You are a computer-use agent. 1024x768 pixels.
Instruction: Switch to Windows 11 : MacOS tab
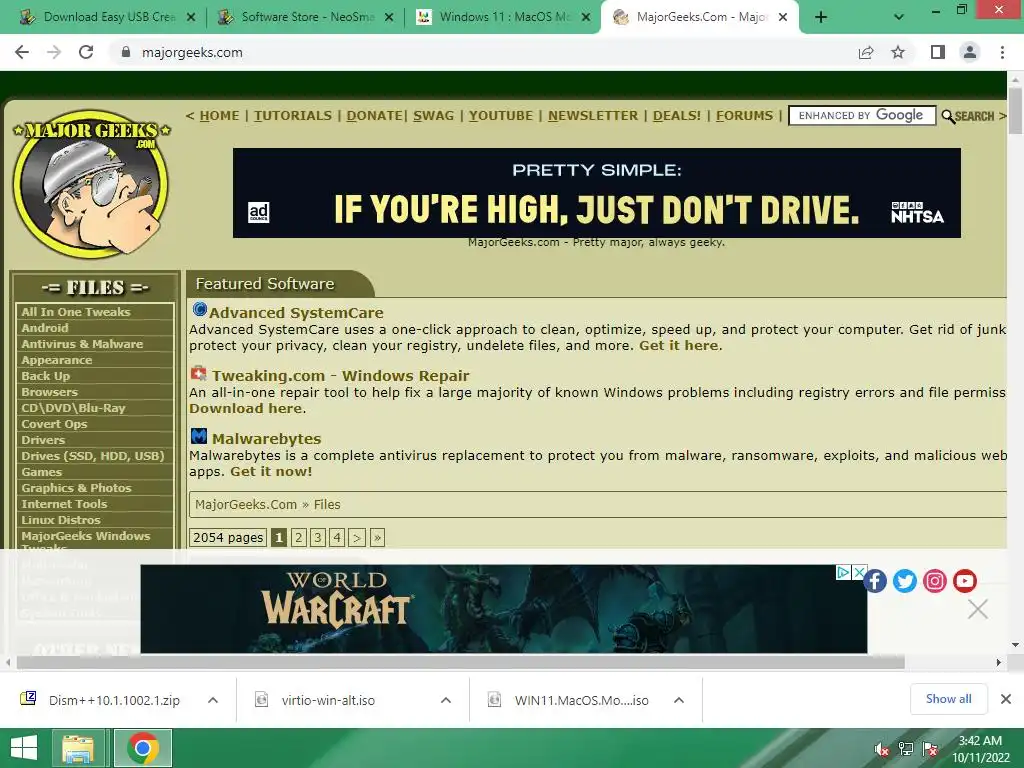[x=500, y=18]
